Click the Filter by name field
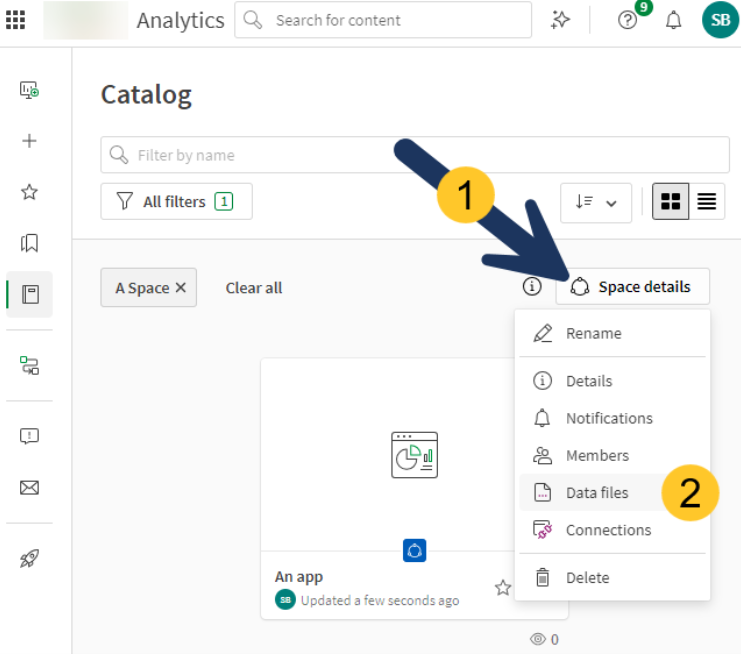Viewport: 741px width, 654px height. pos(415,155)
